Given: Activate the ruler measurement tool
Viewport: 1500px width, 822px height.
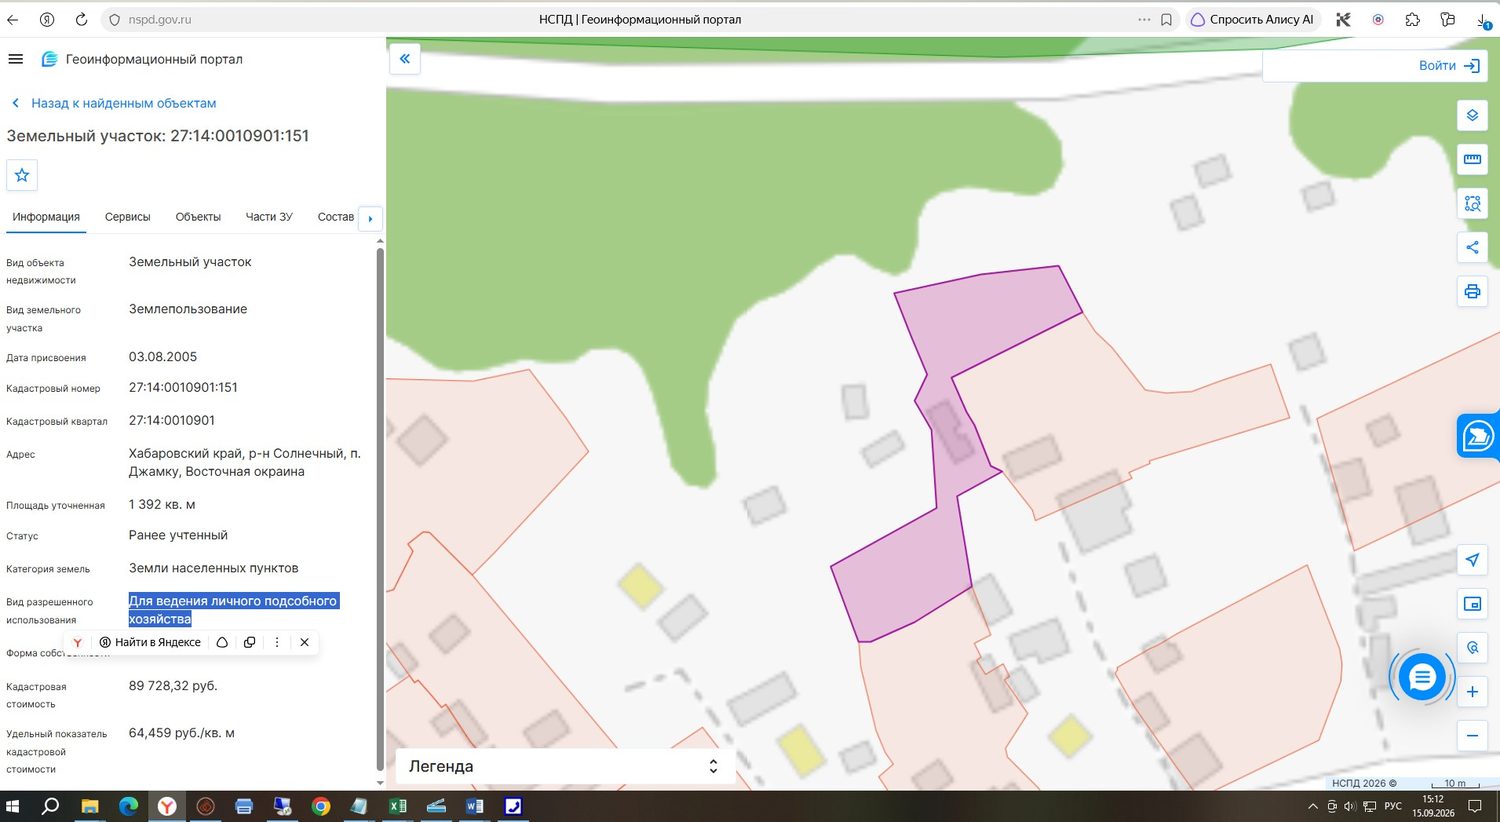Looking at the screenshot, I should click(1472, 159).
